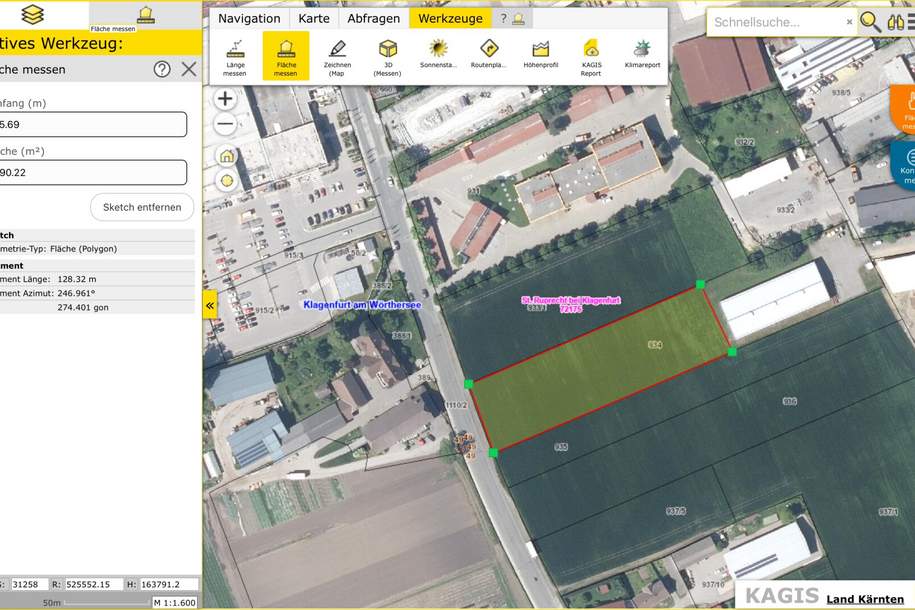The height and width of the screenshot is (610, 915).
Task: Select the Zeichnen (Map) drawing tool
Action: 337,57
